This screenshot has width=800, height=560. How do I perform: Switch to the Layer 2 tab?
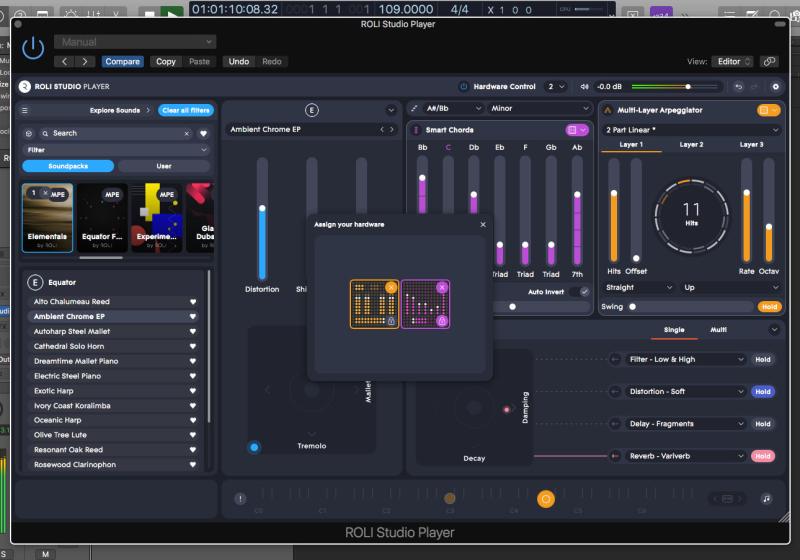[691, 145]
